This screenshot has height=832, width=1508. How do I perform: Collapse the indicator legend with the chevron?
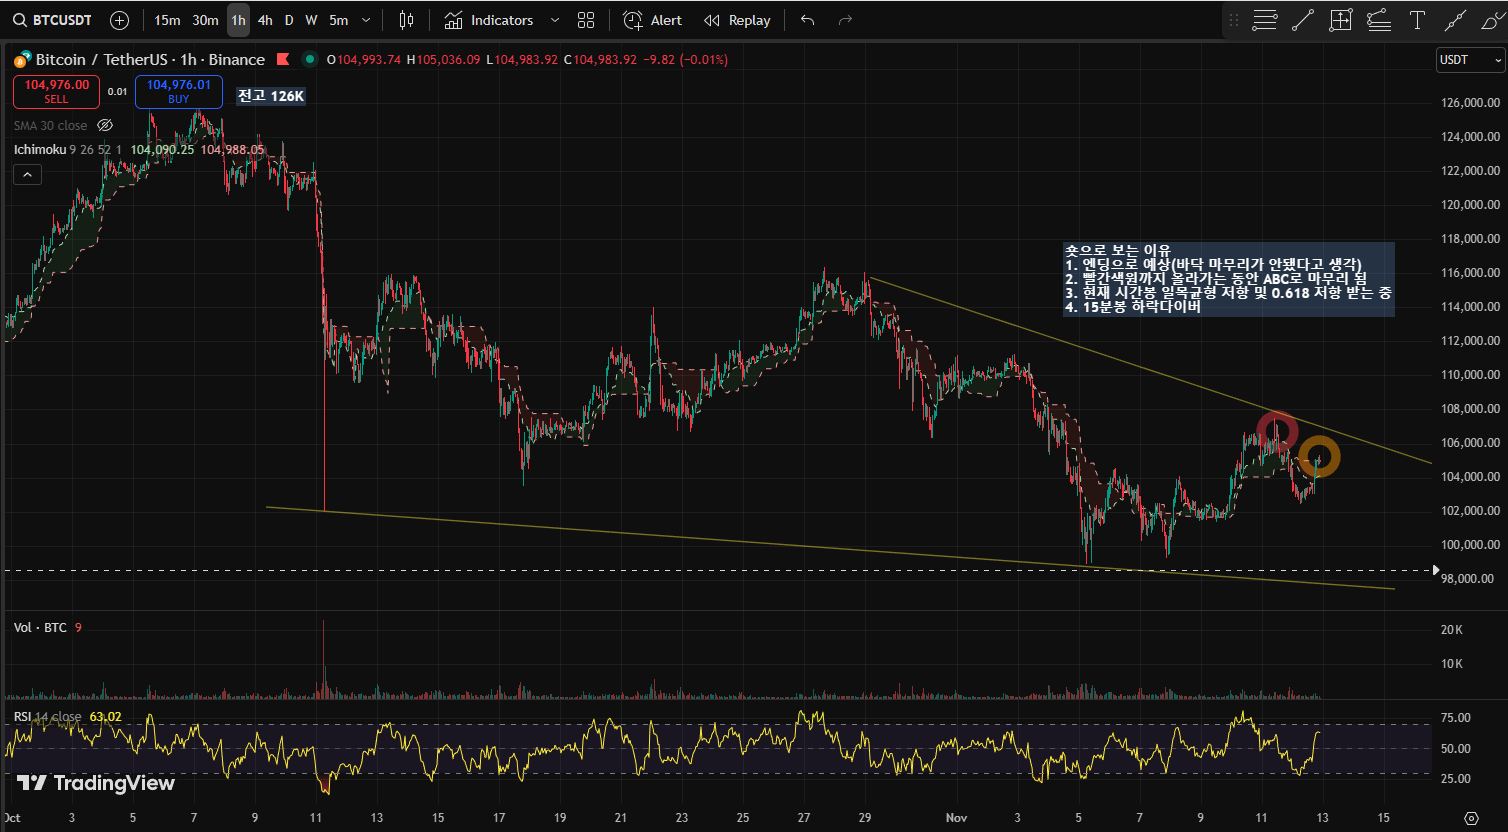coord(27,175)
